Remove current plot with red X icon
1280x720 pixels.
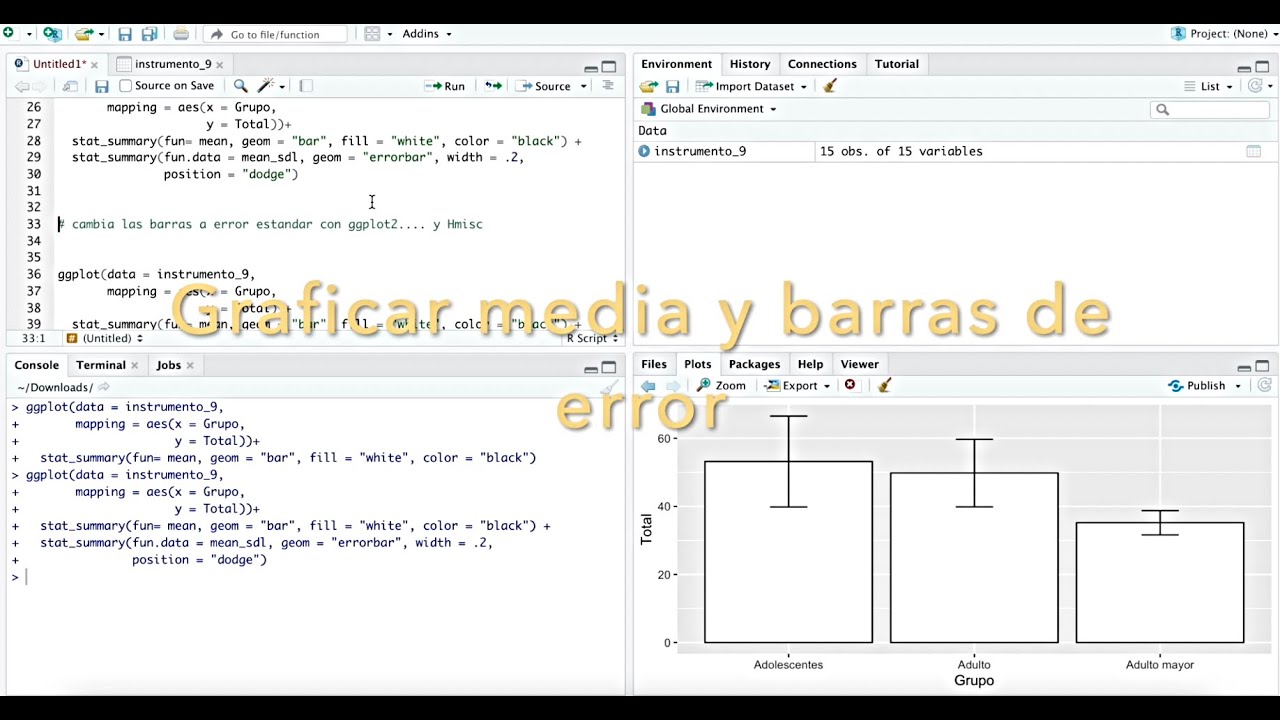(x=850, y=386)
